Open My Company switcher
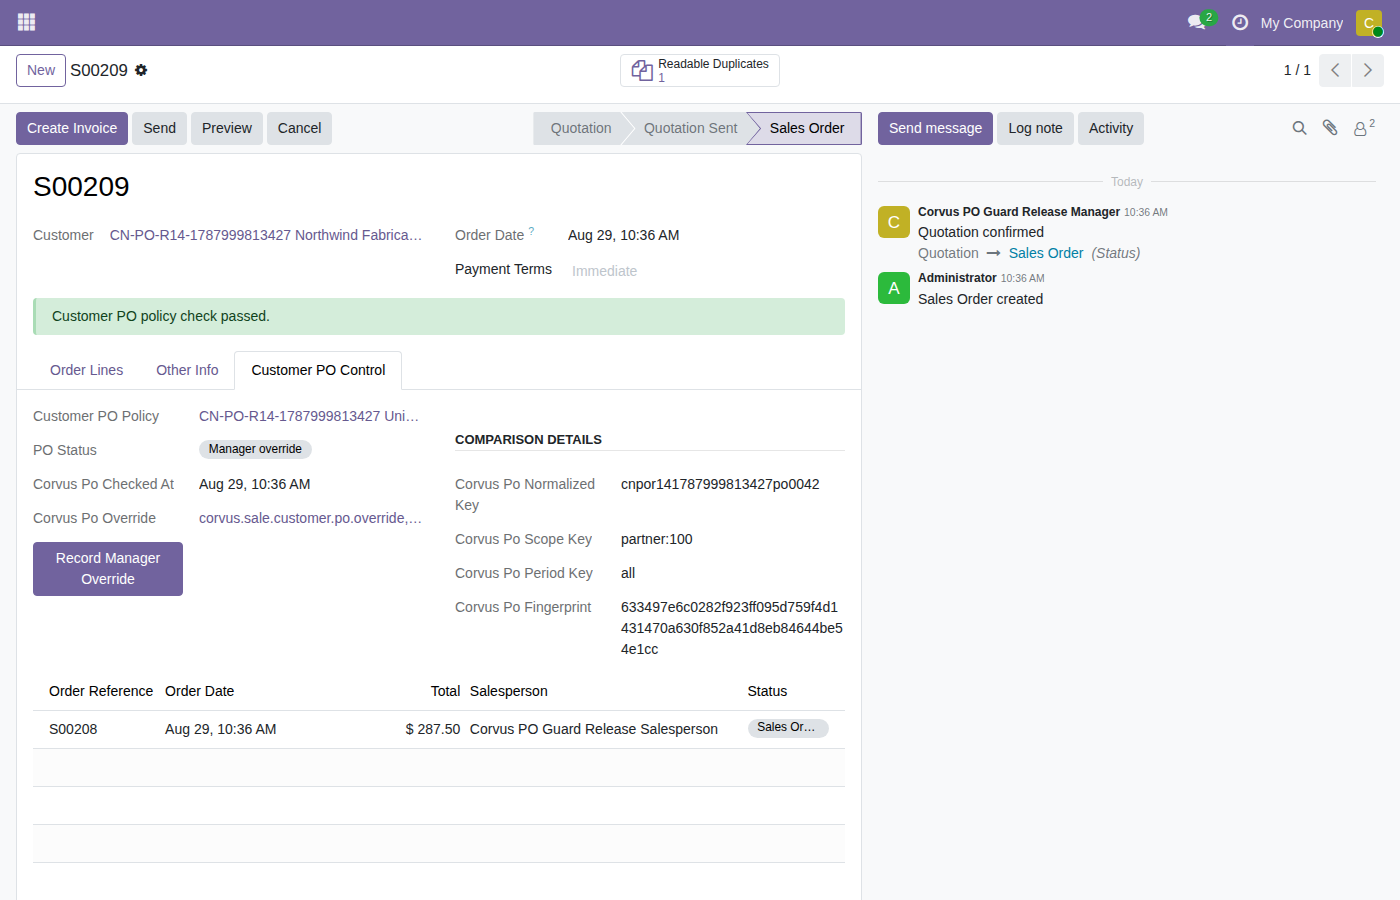 (1301, 23)
